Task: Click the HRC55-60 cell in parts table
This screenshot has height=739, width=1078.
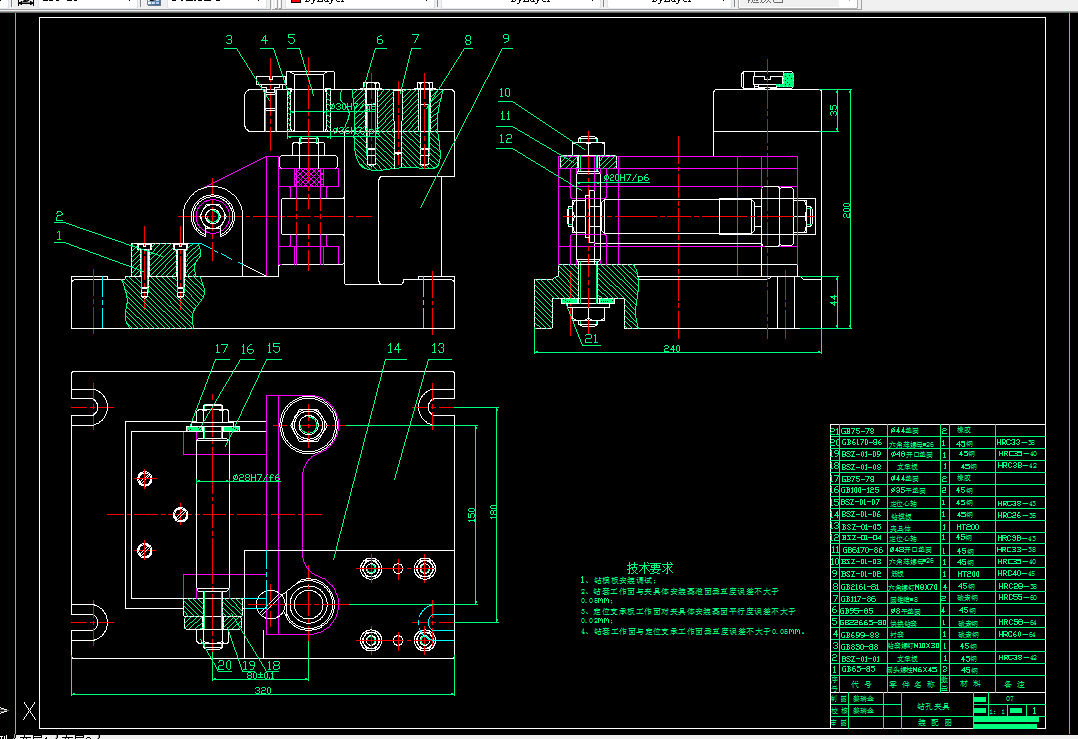Action: click(x=1018, y=598)
